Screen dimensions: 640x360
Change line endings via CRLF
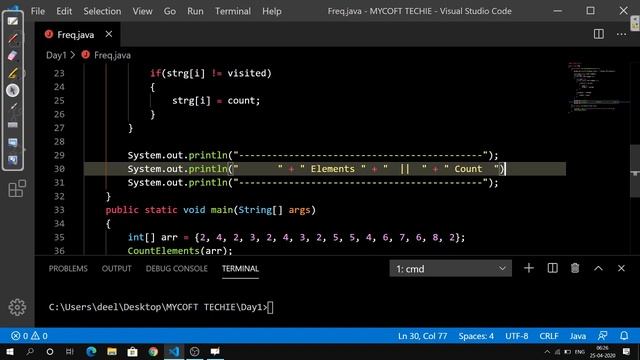[x=549, y=336]
